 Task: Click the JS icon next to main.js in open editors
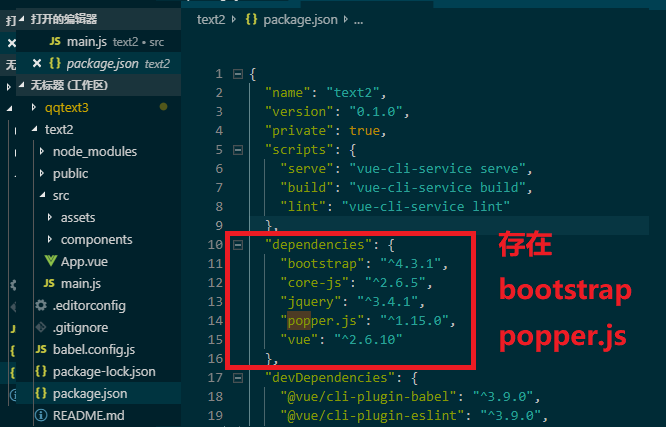(55, 41)
